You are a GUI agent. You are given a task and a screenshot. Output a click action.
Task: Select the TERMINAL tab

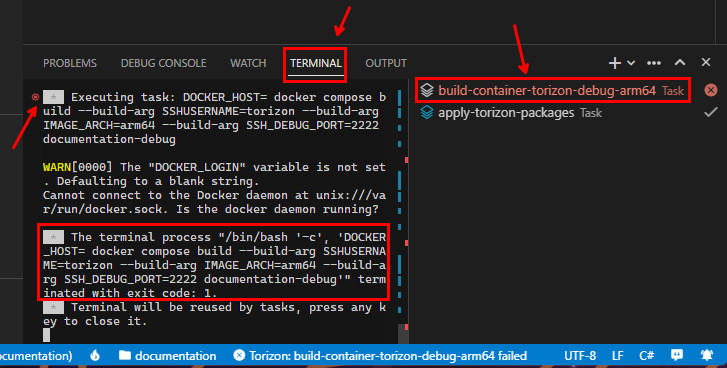click(316, 63)
